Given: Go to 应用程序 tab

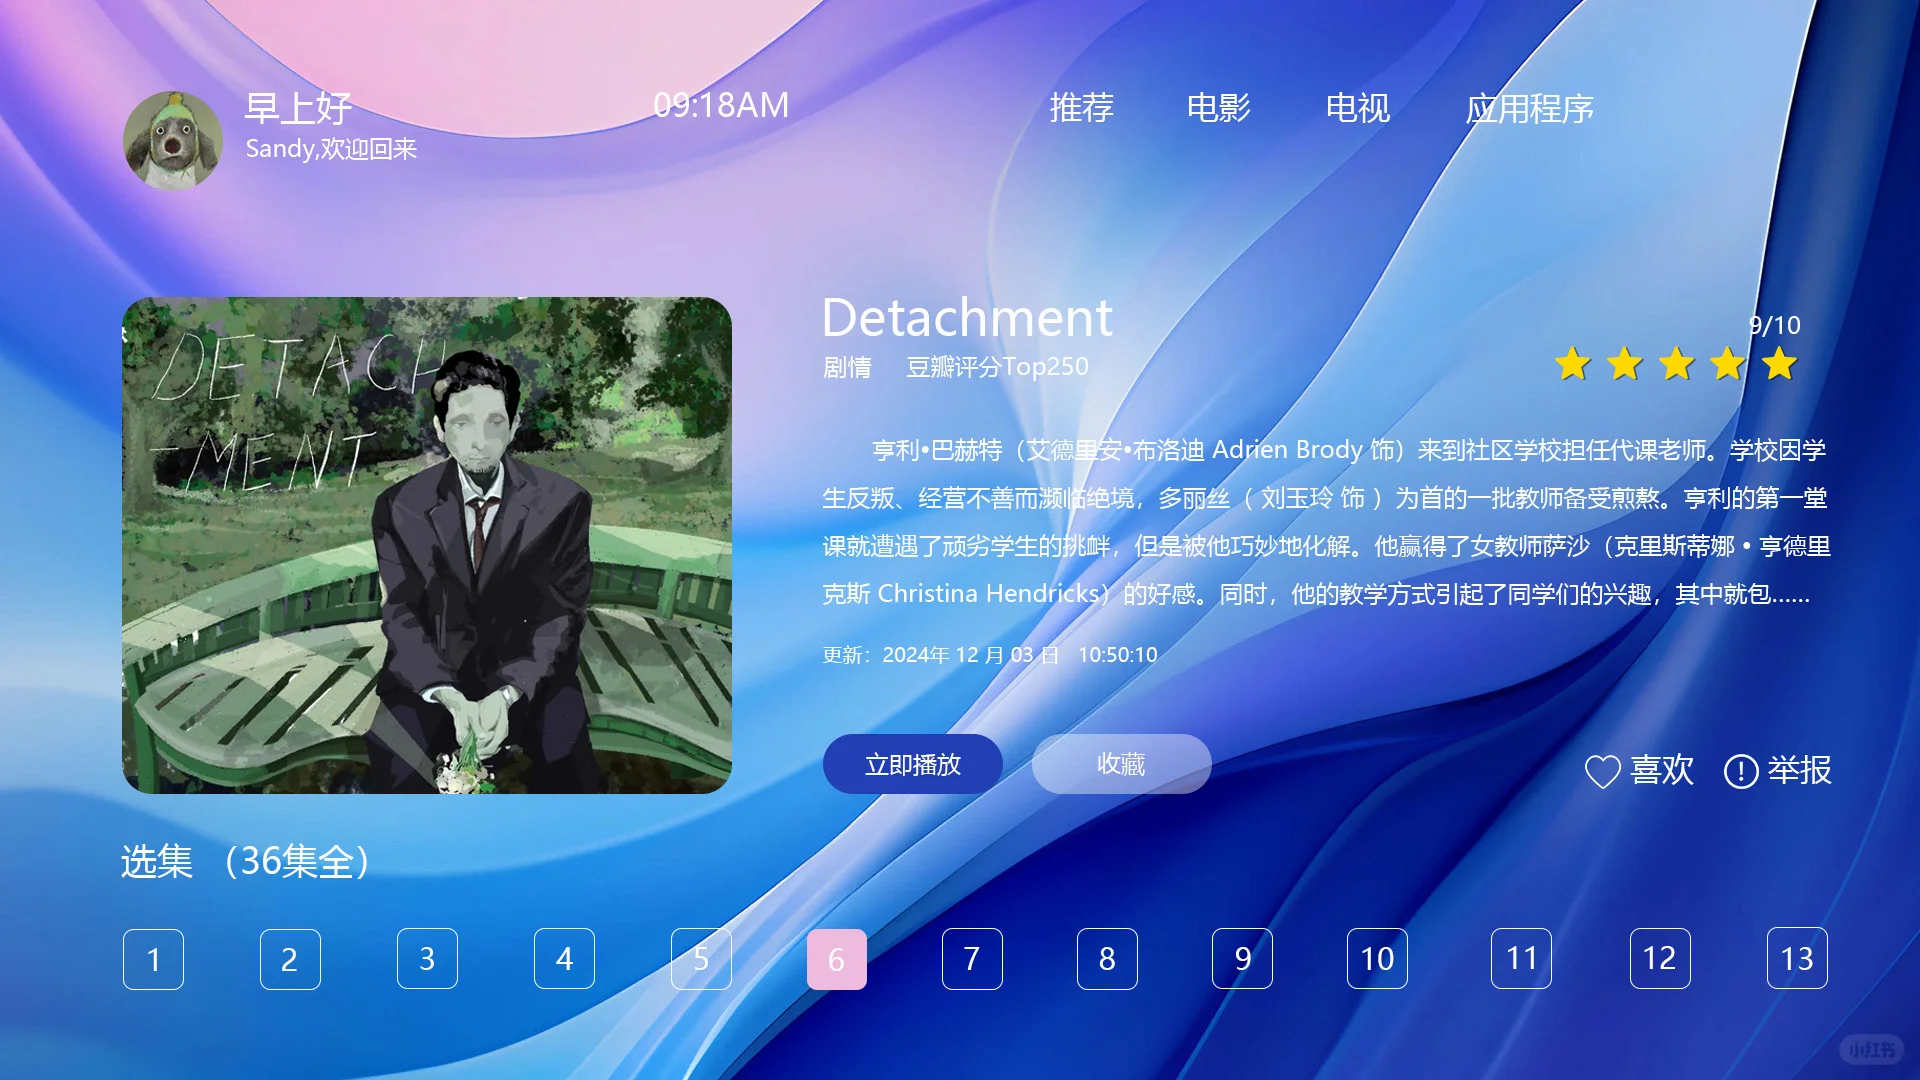Looking at the screenshot, I should (1529, 108).
